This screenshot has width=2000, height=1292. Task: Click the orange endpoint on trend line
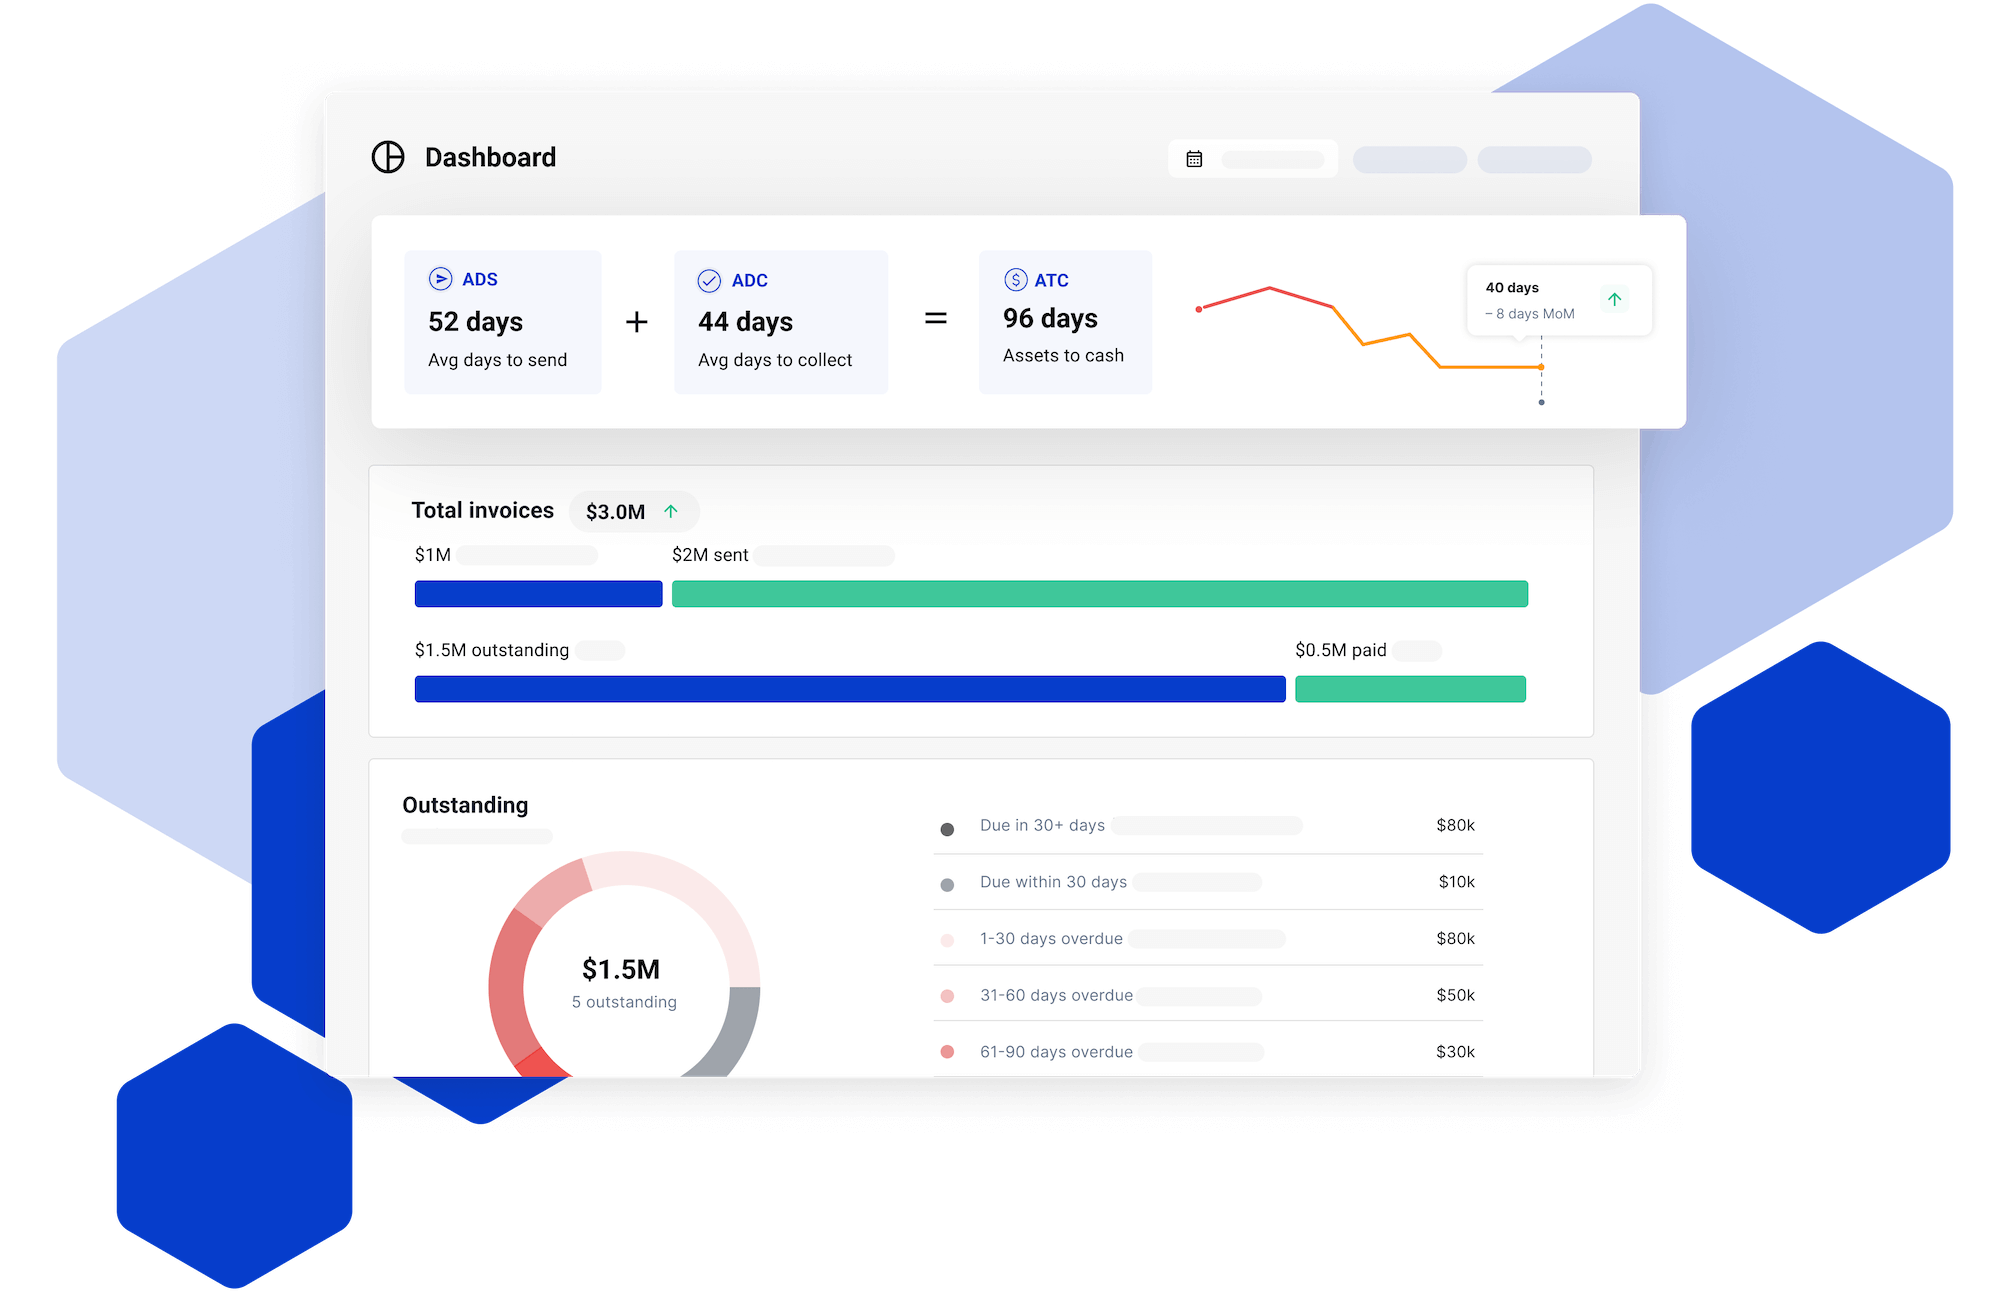(1541, 367)
